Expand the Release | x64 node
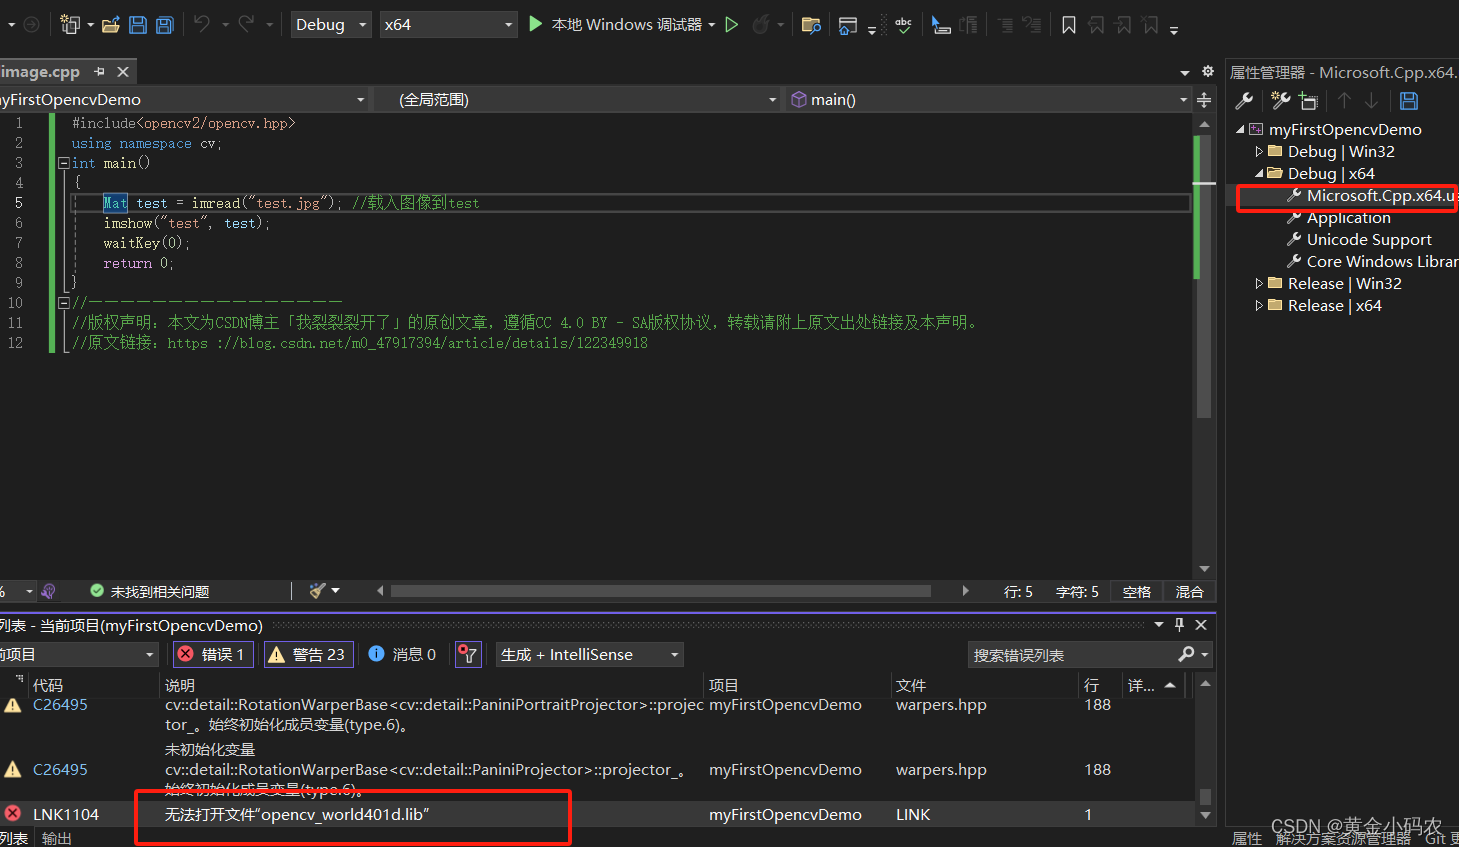The image size is (1459, 847). tap(1259, 305)
